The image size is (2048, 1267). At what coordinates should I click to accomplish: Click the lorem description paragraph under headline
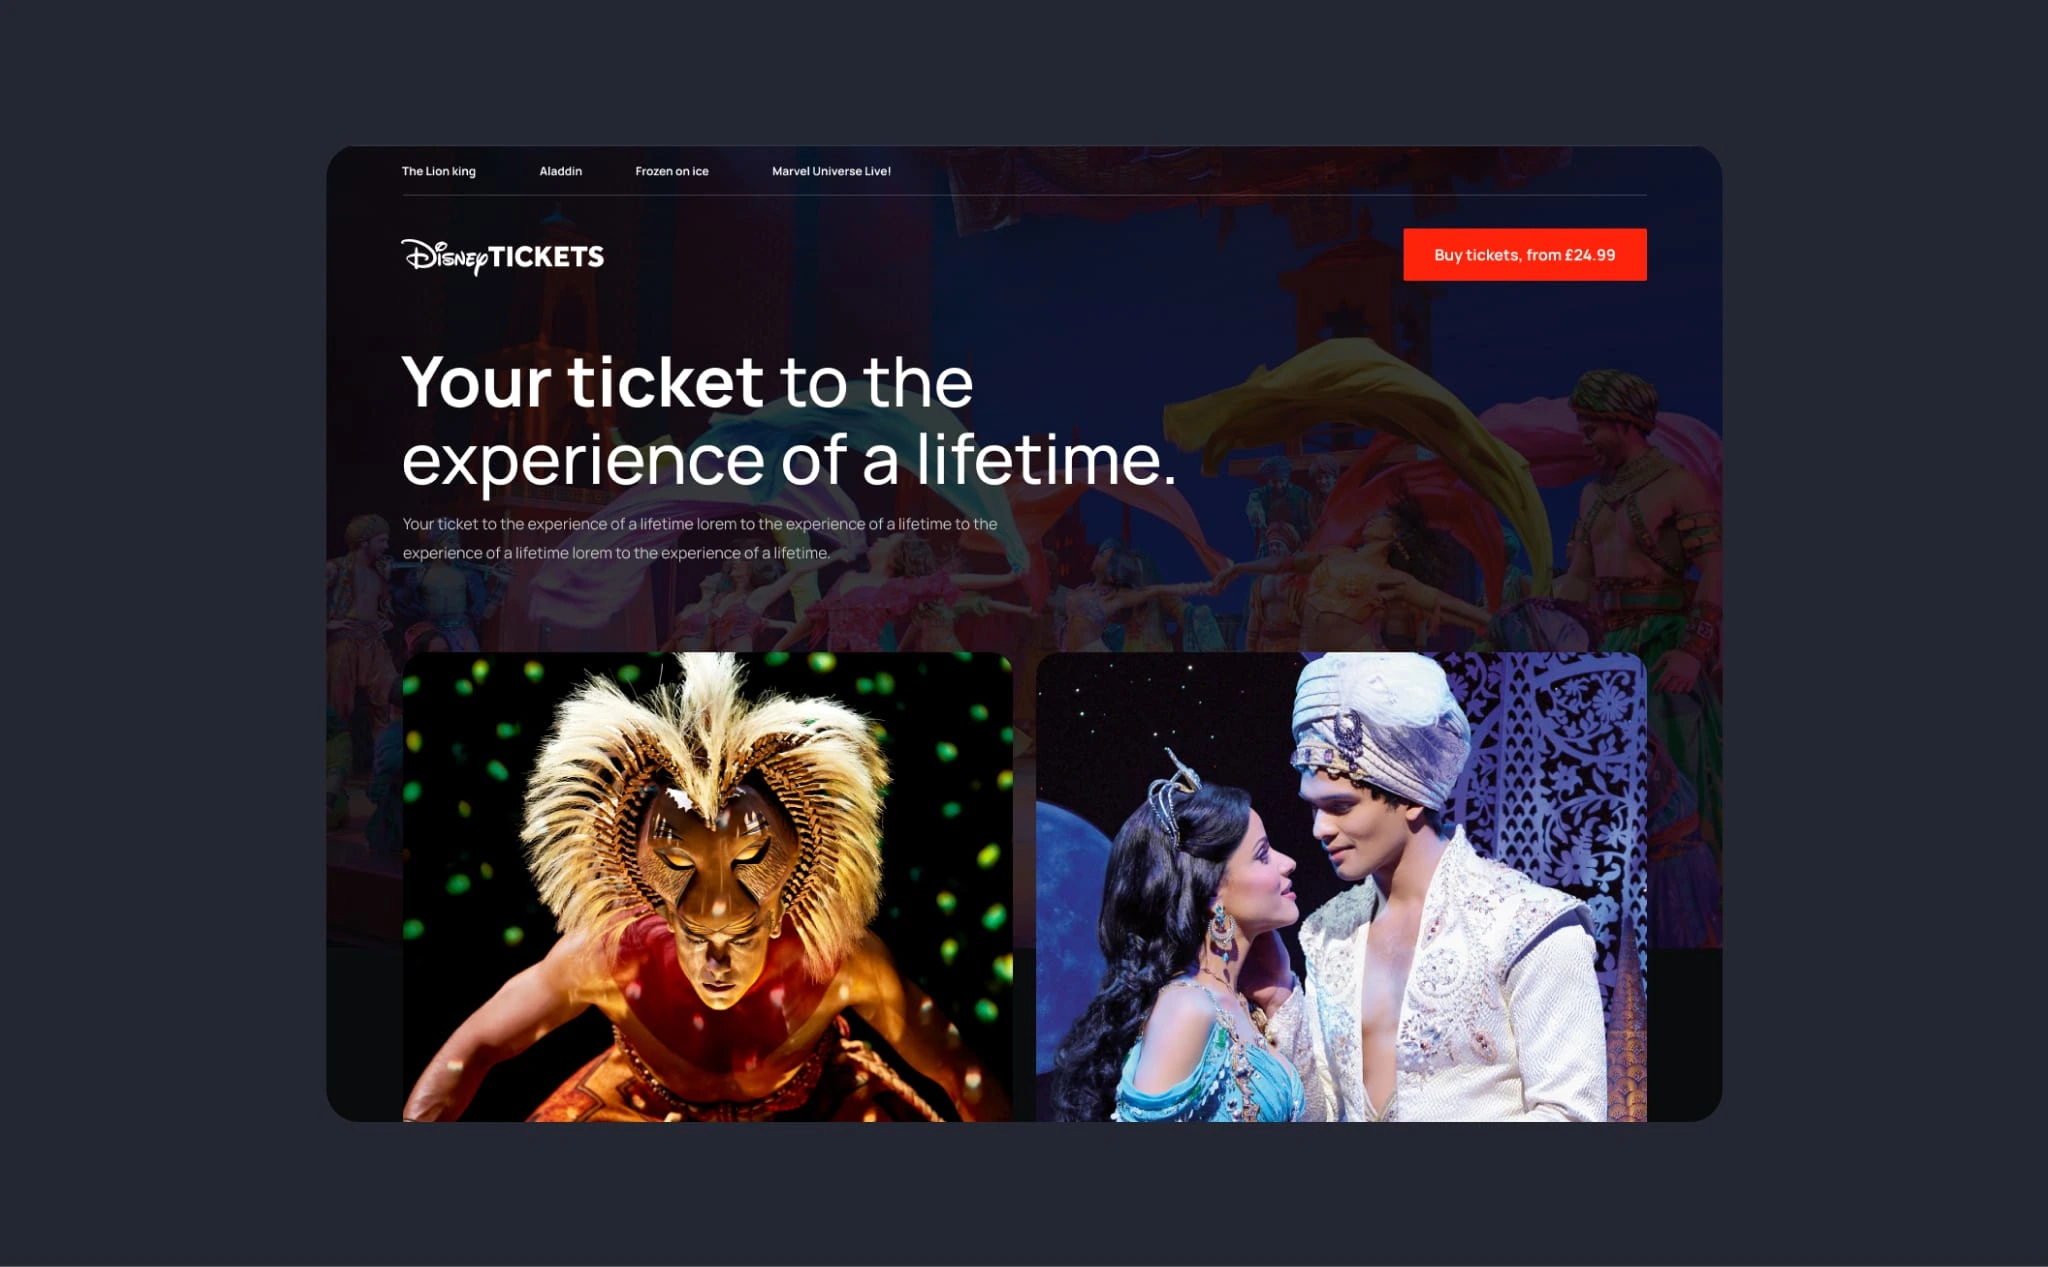(x=700, y=538)
